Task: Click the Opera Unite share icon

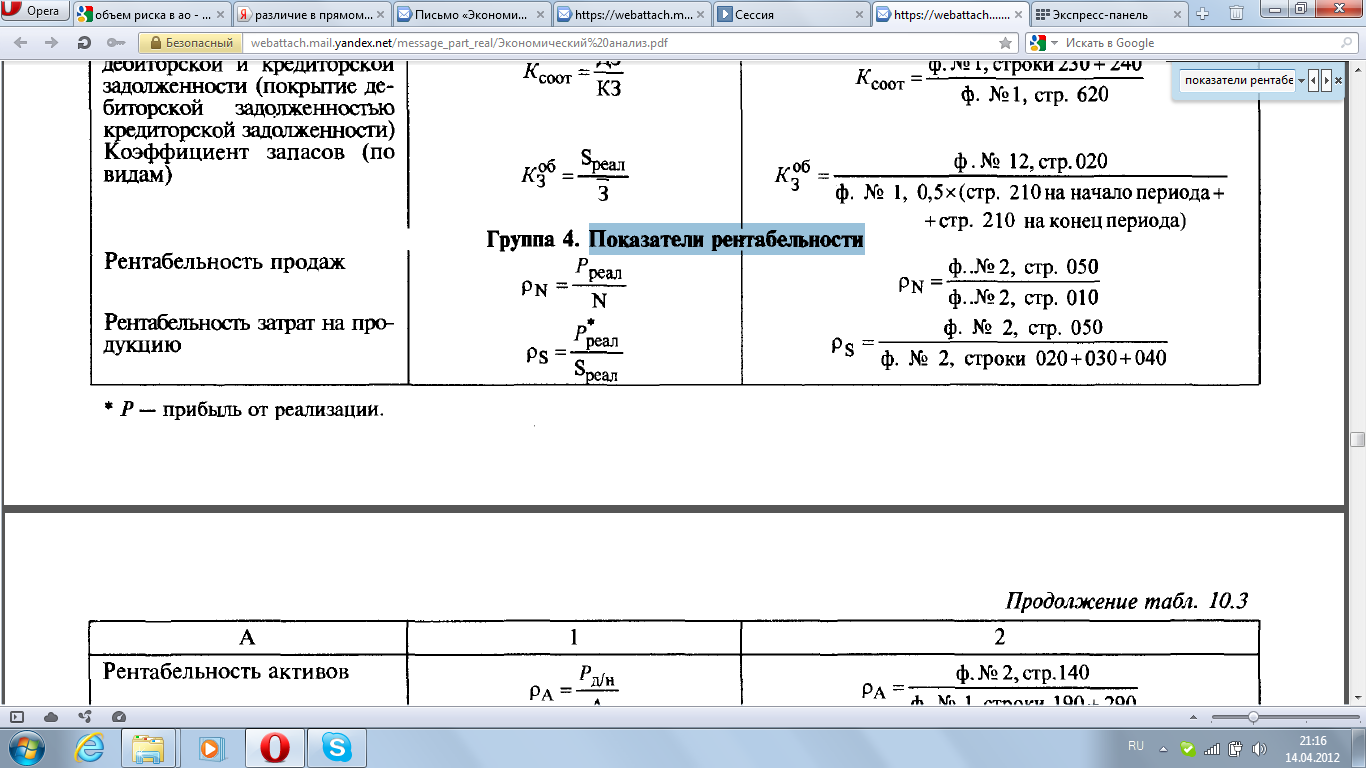Action: (x=85, y=716)
